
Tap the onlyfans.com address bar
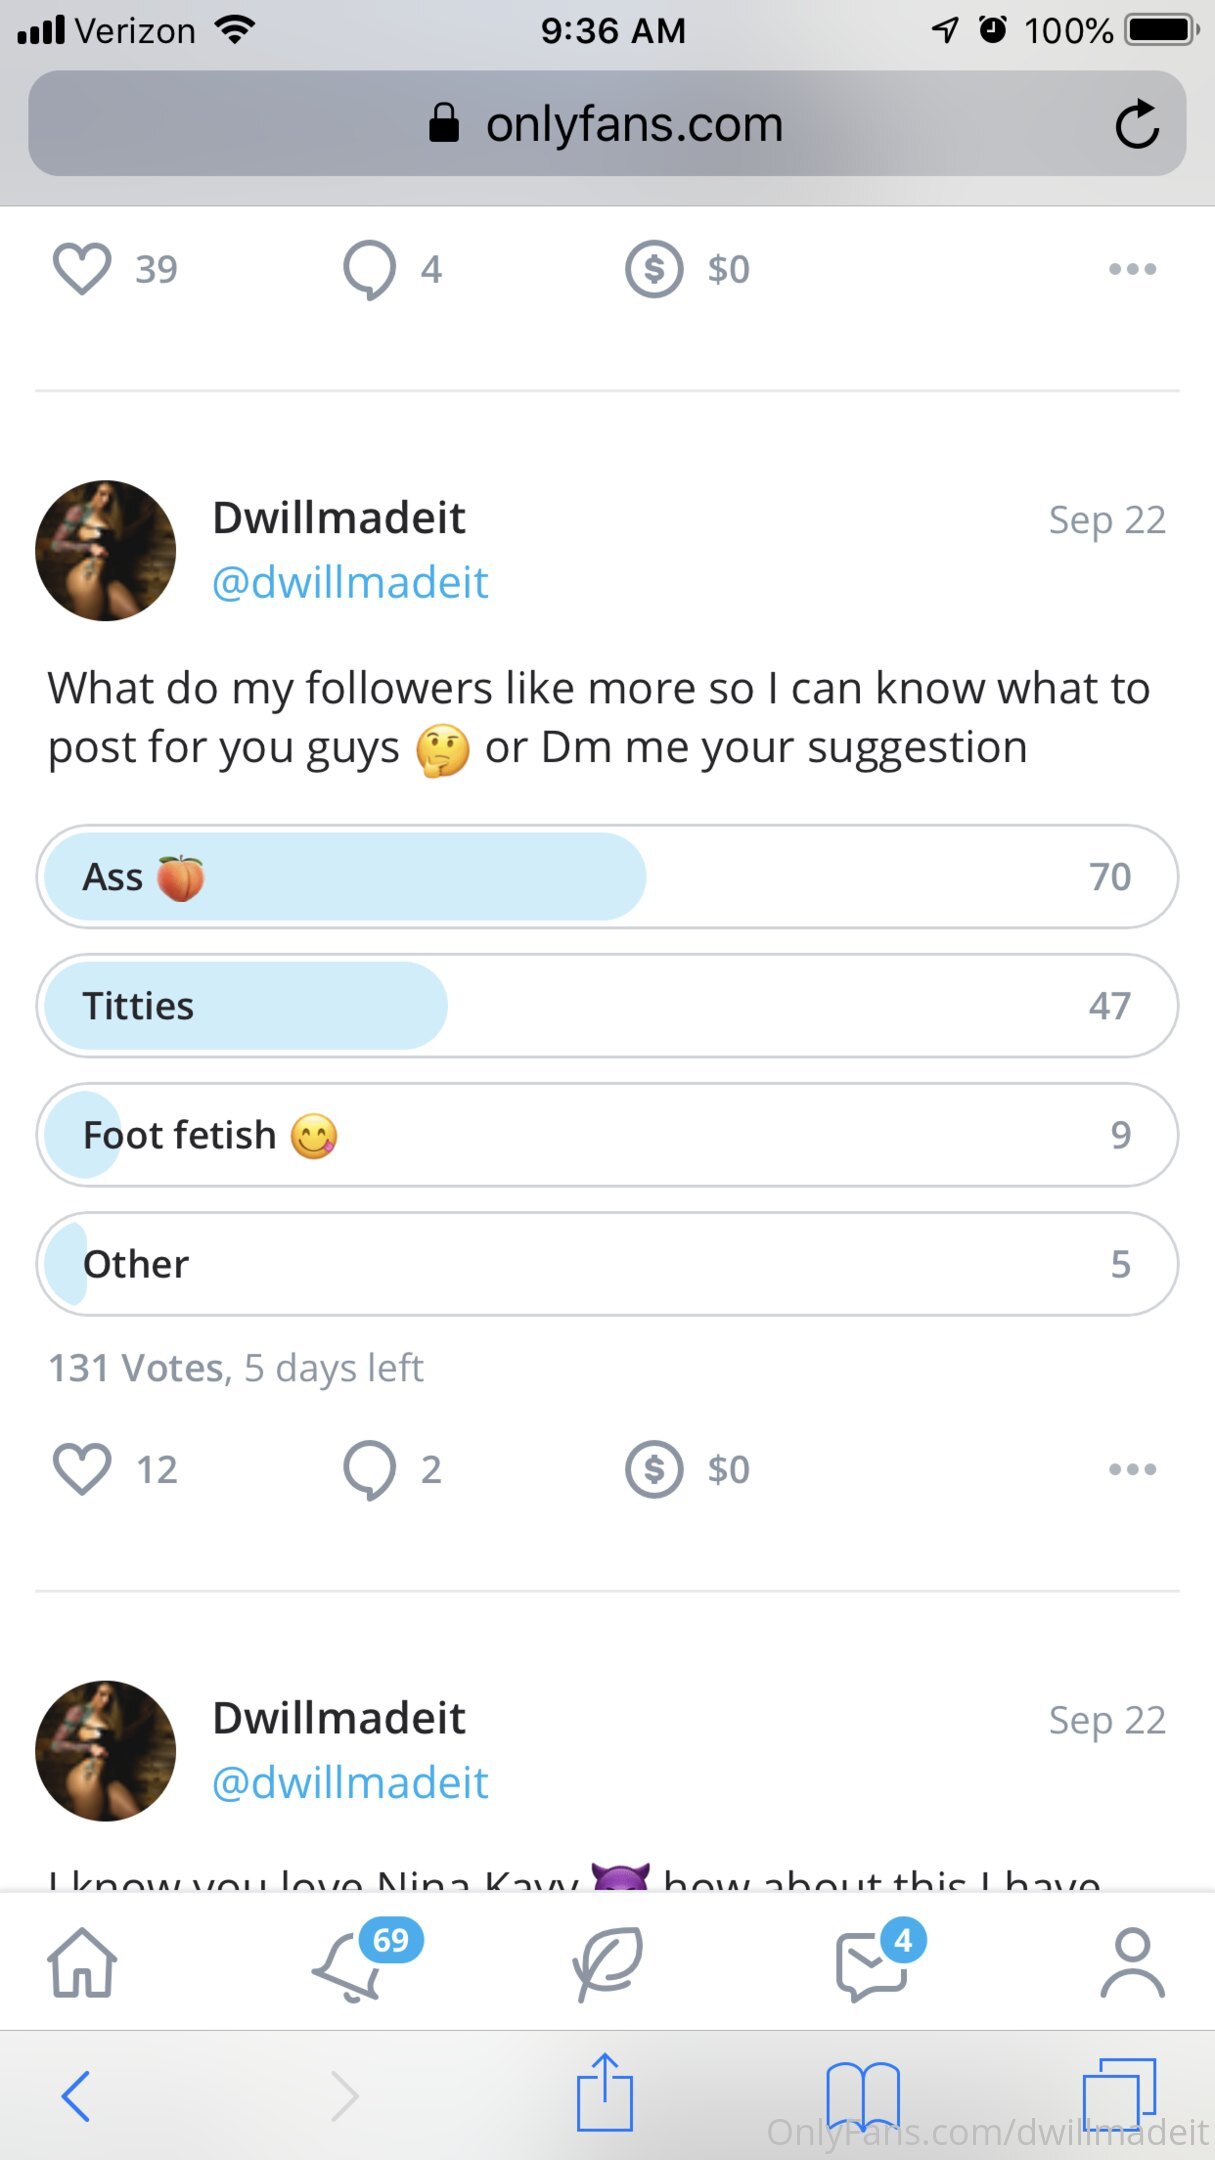tap(605, 124)
